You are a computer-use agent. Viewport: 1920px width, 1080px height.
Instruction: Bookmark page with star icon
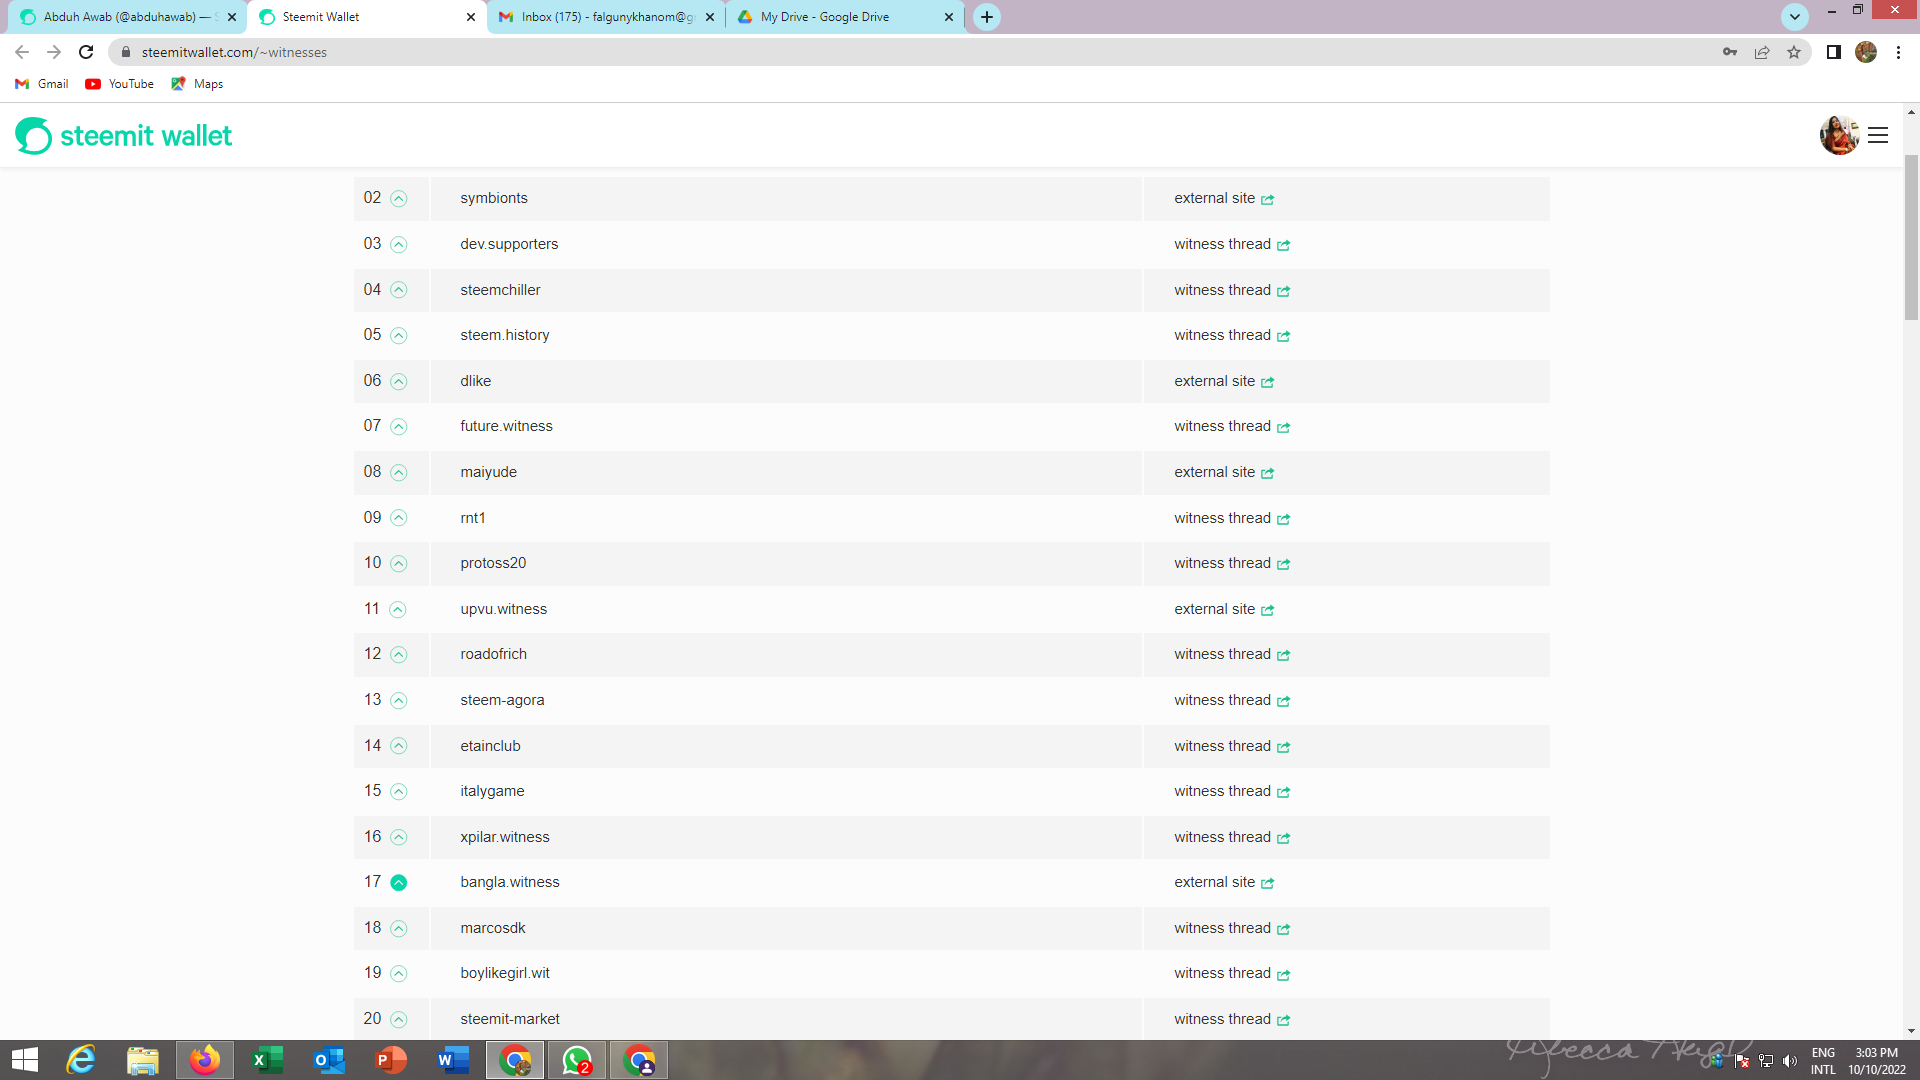[x=1794, y=52]
